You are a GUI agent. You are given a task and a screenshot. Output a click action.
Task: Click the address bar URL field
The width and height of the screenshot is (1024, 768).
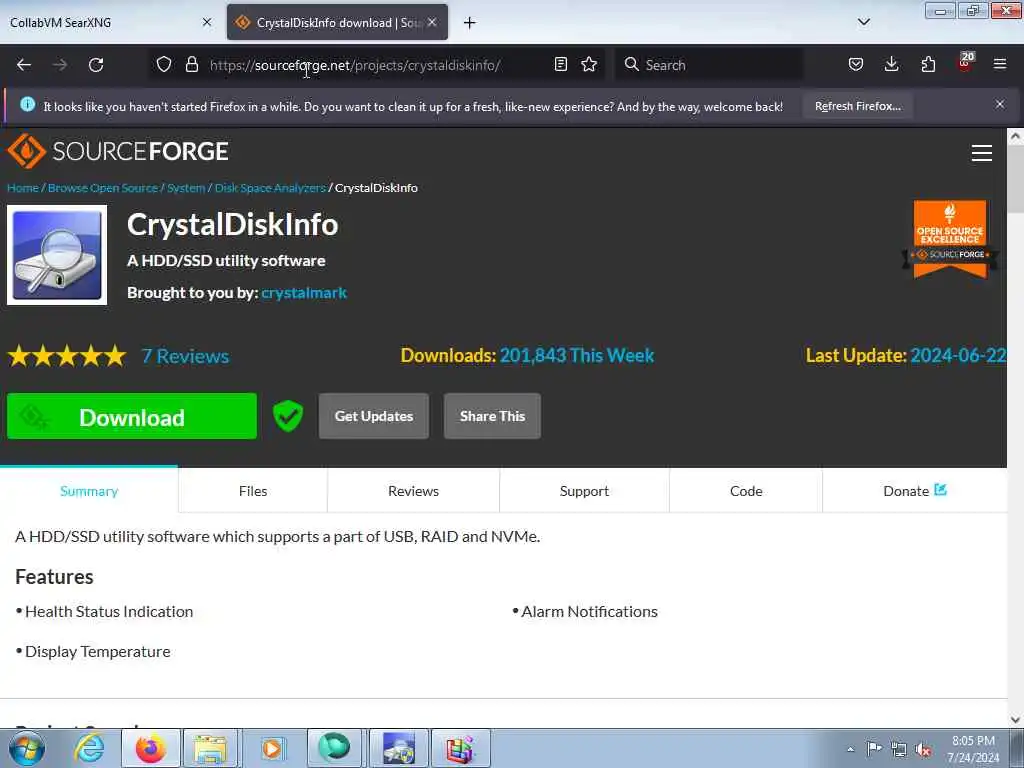(x=376, y=65)
